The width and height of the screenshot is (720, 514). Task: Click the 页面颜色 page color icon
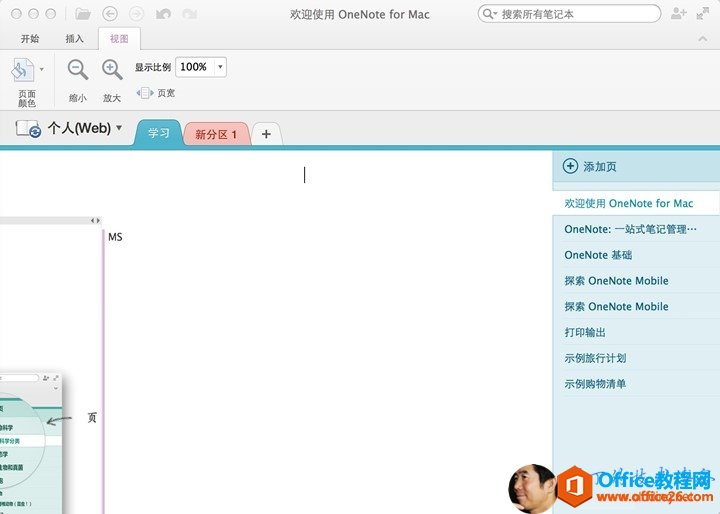23,71
